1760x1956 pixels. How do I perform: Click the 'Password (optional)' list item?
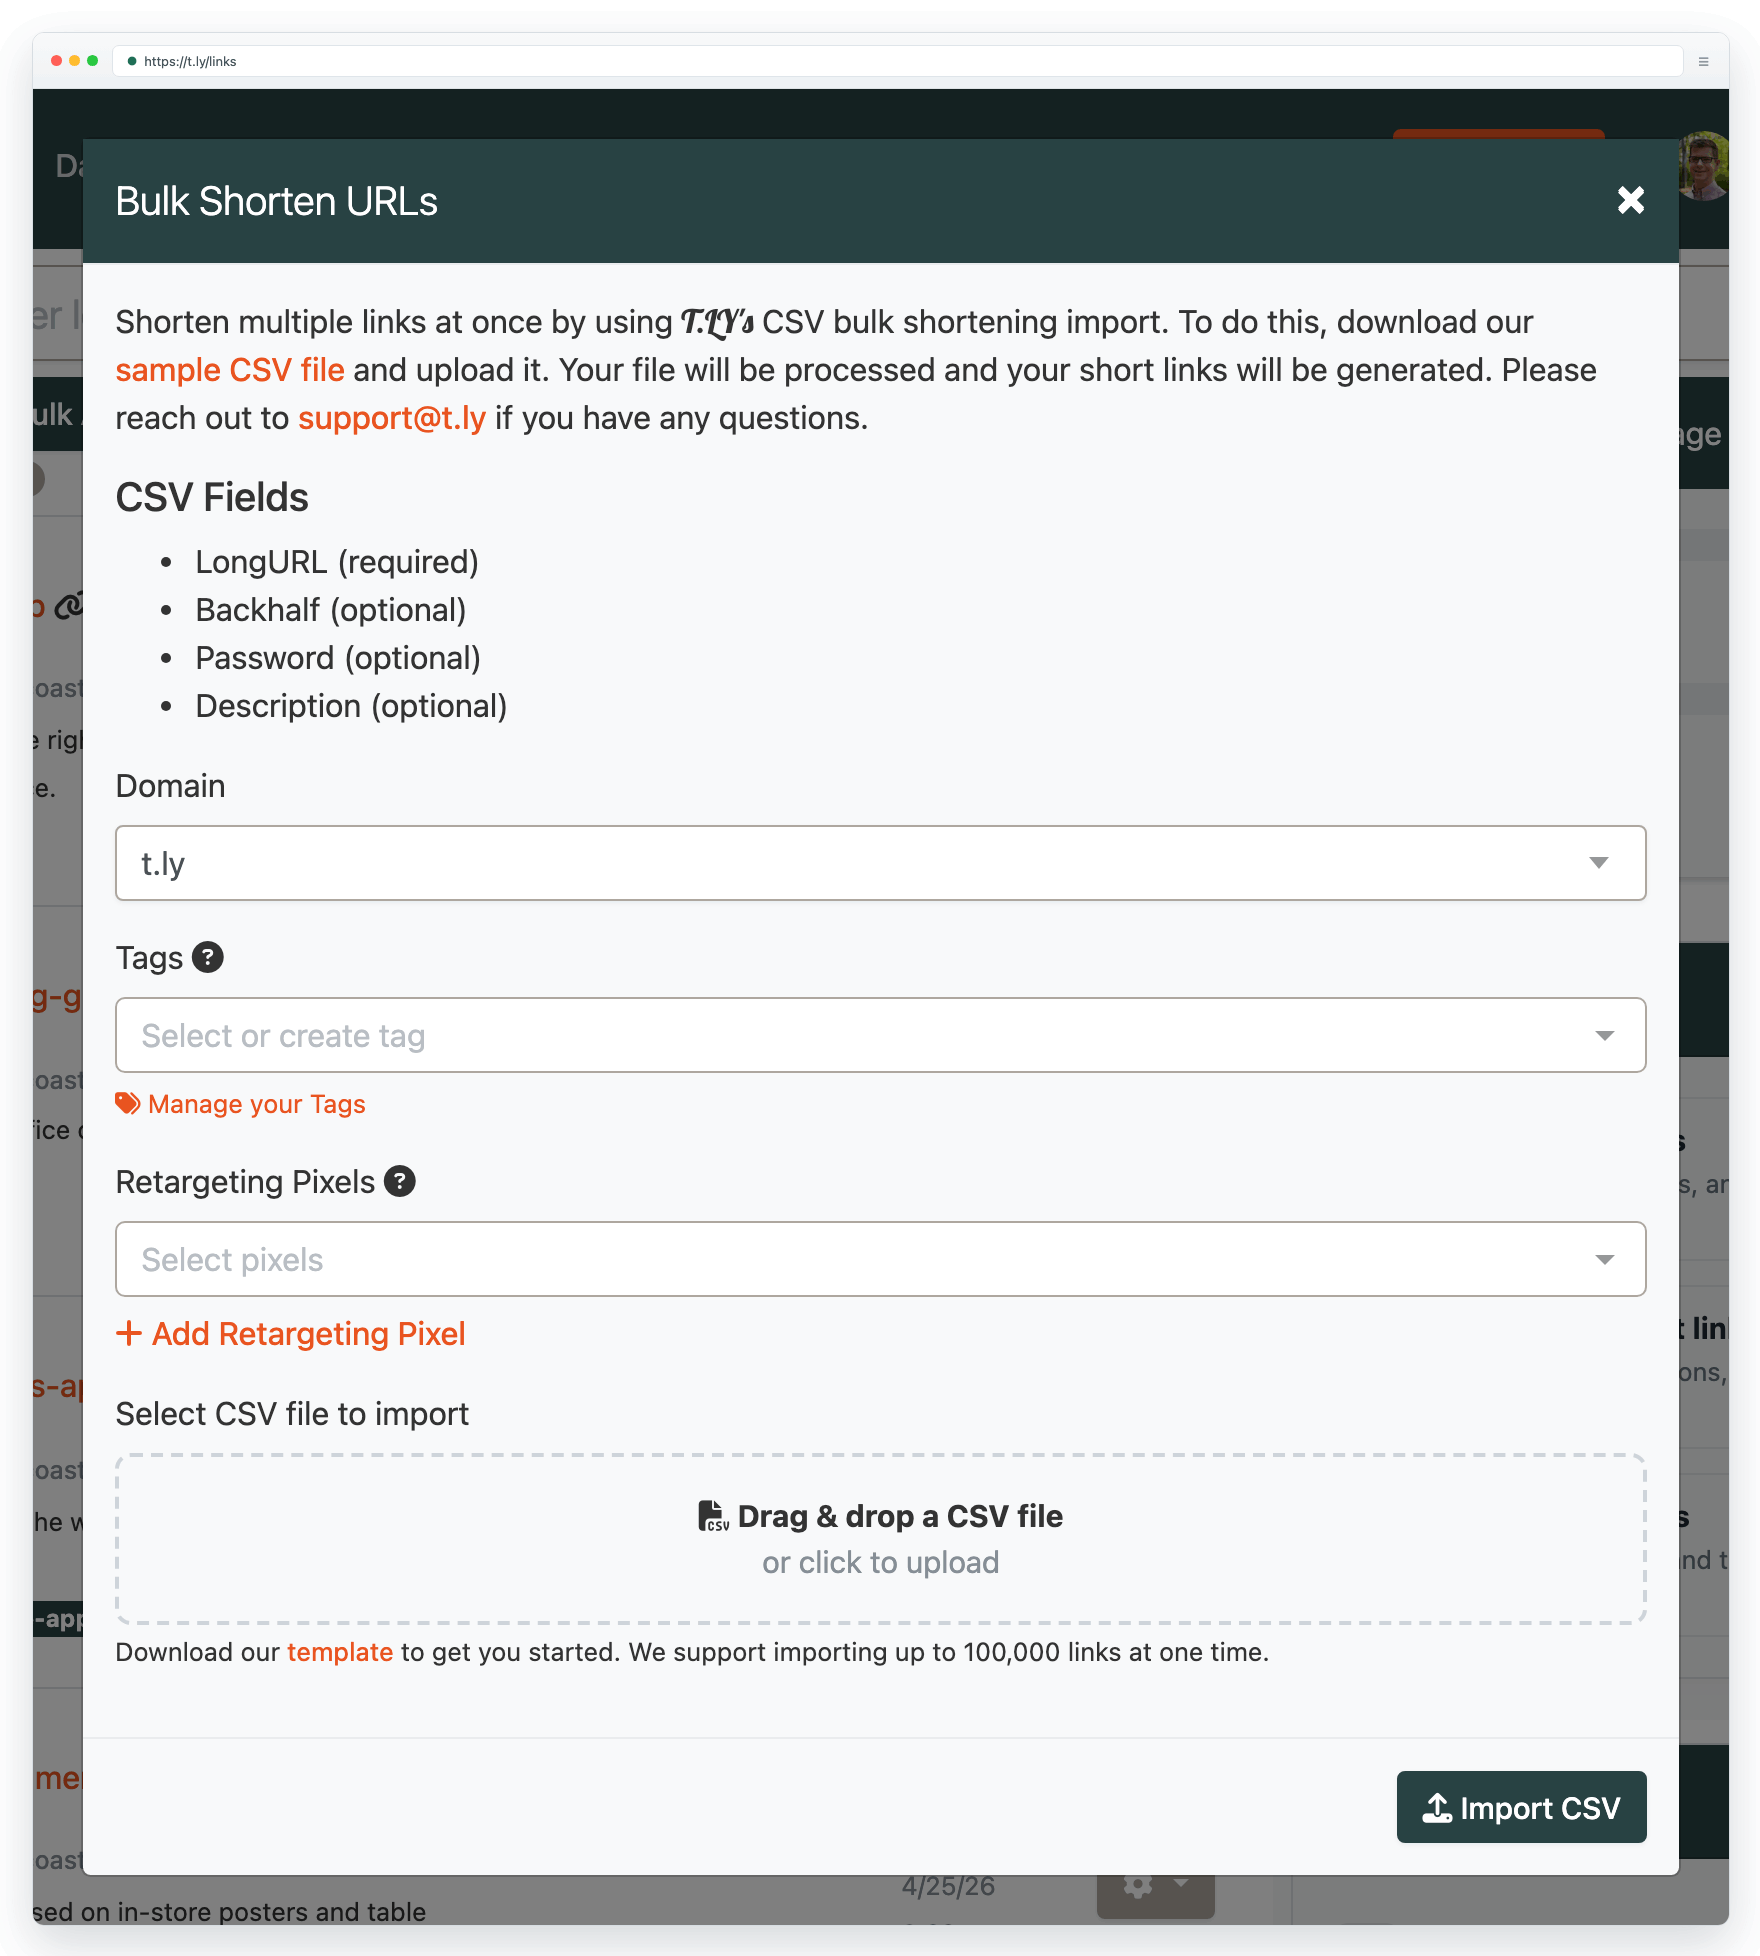338,658
